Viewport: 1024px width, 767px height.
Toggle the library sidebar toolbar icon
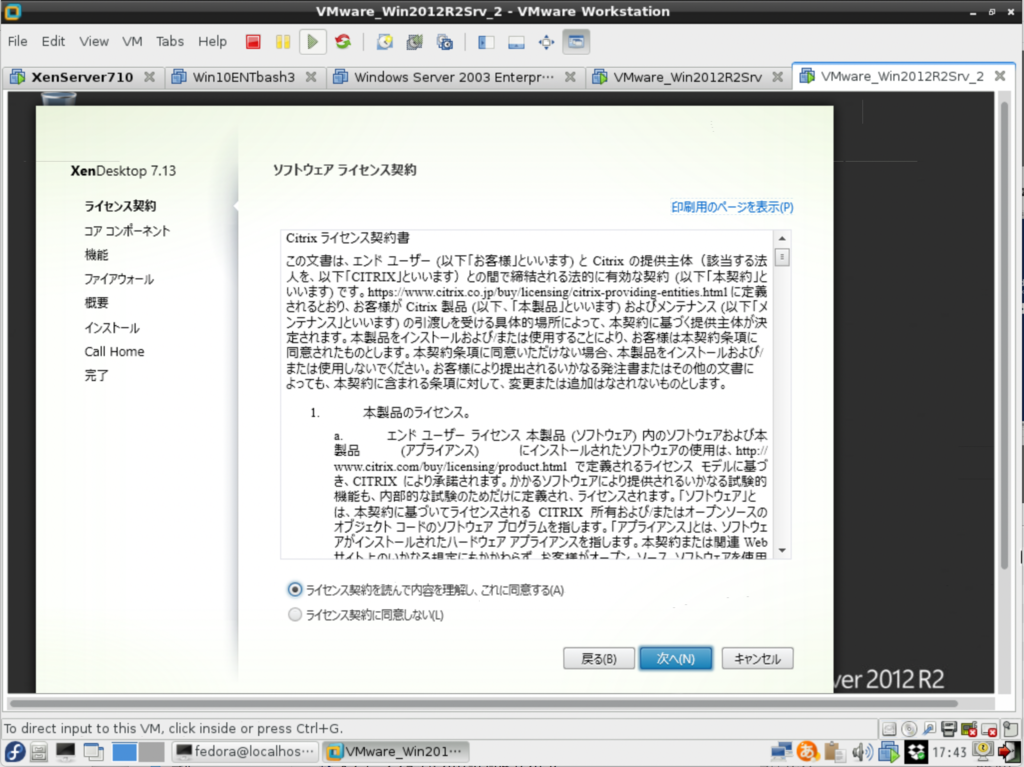(x=486, y=42)
